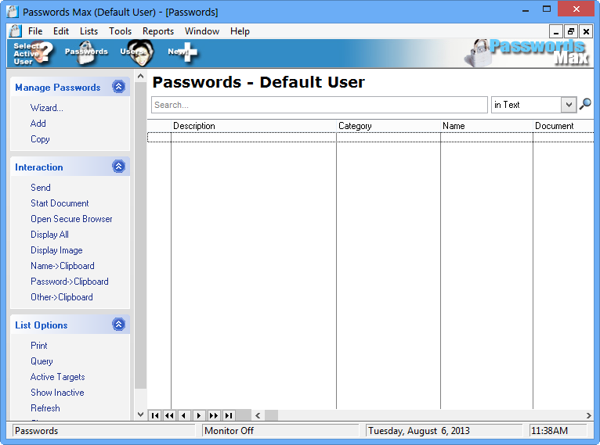Screen dimensions: 600x445
Task: Open the Users toolbar icon
Action: click(135, 52)
